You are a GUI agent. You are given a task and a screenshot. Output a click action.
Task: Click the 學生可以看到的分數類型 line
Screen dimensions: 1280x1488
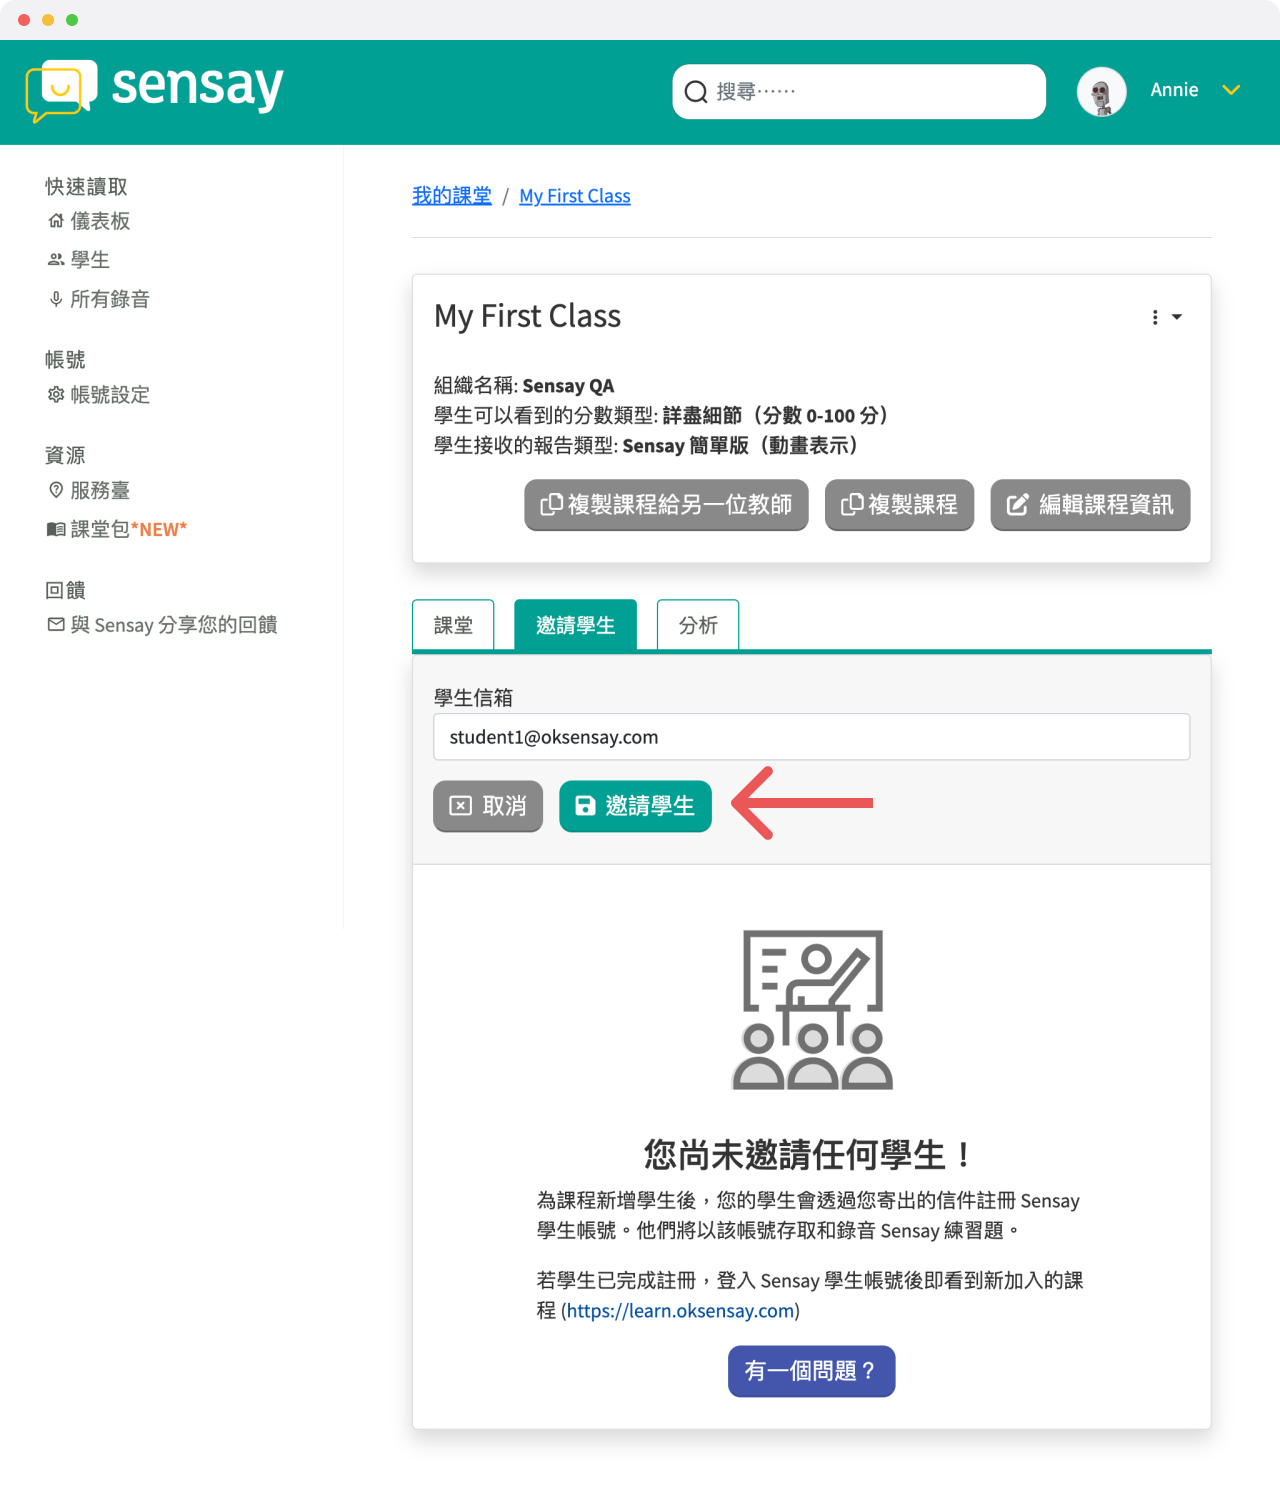[x=665, y=416]
